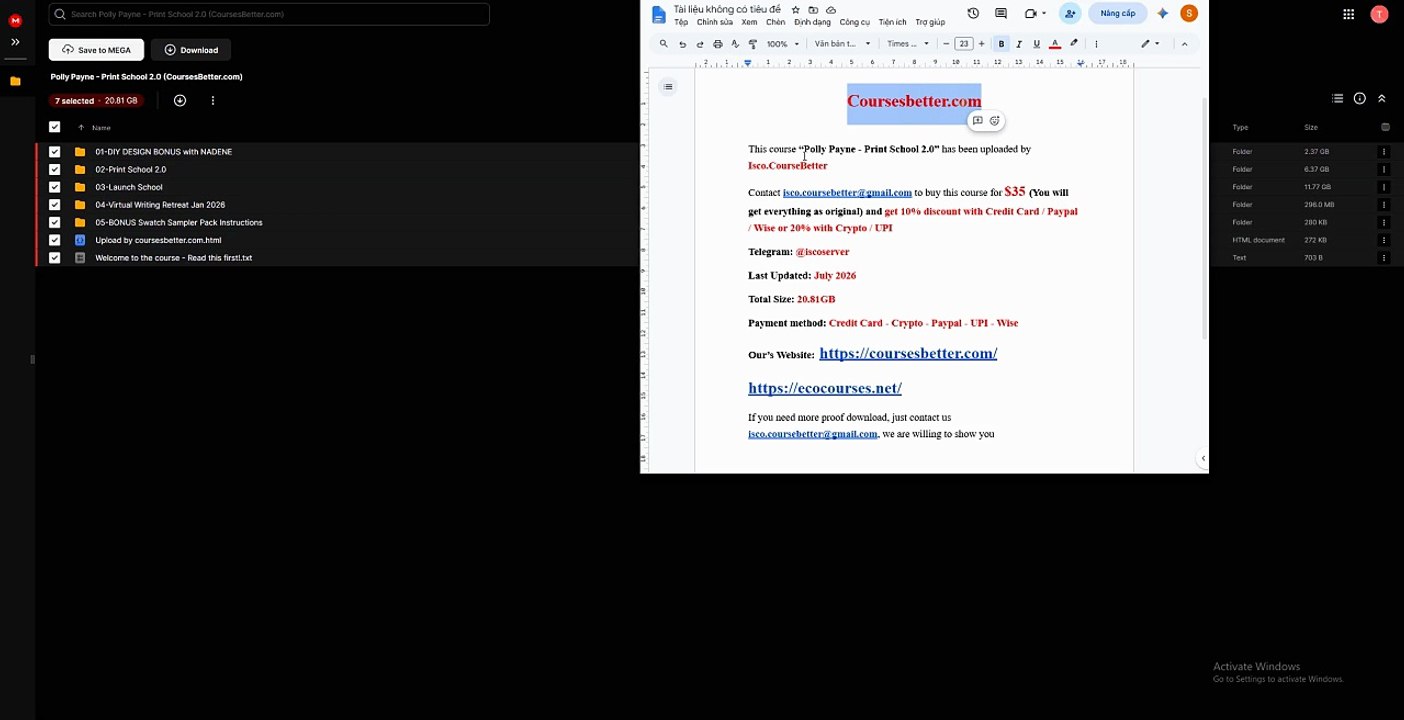This screenshot has height=720, width=1404.
Task: Open the Docs toolbar more options
Action: pyautogui.click(x=1096, y=44)
